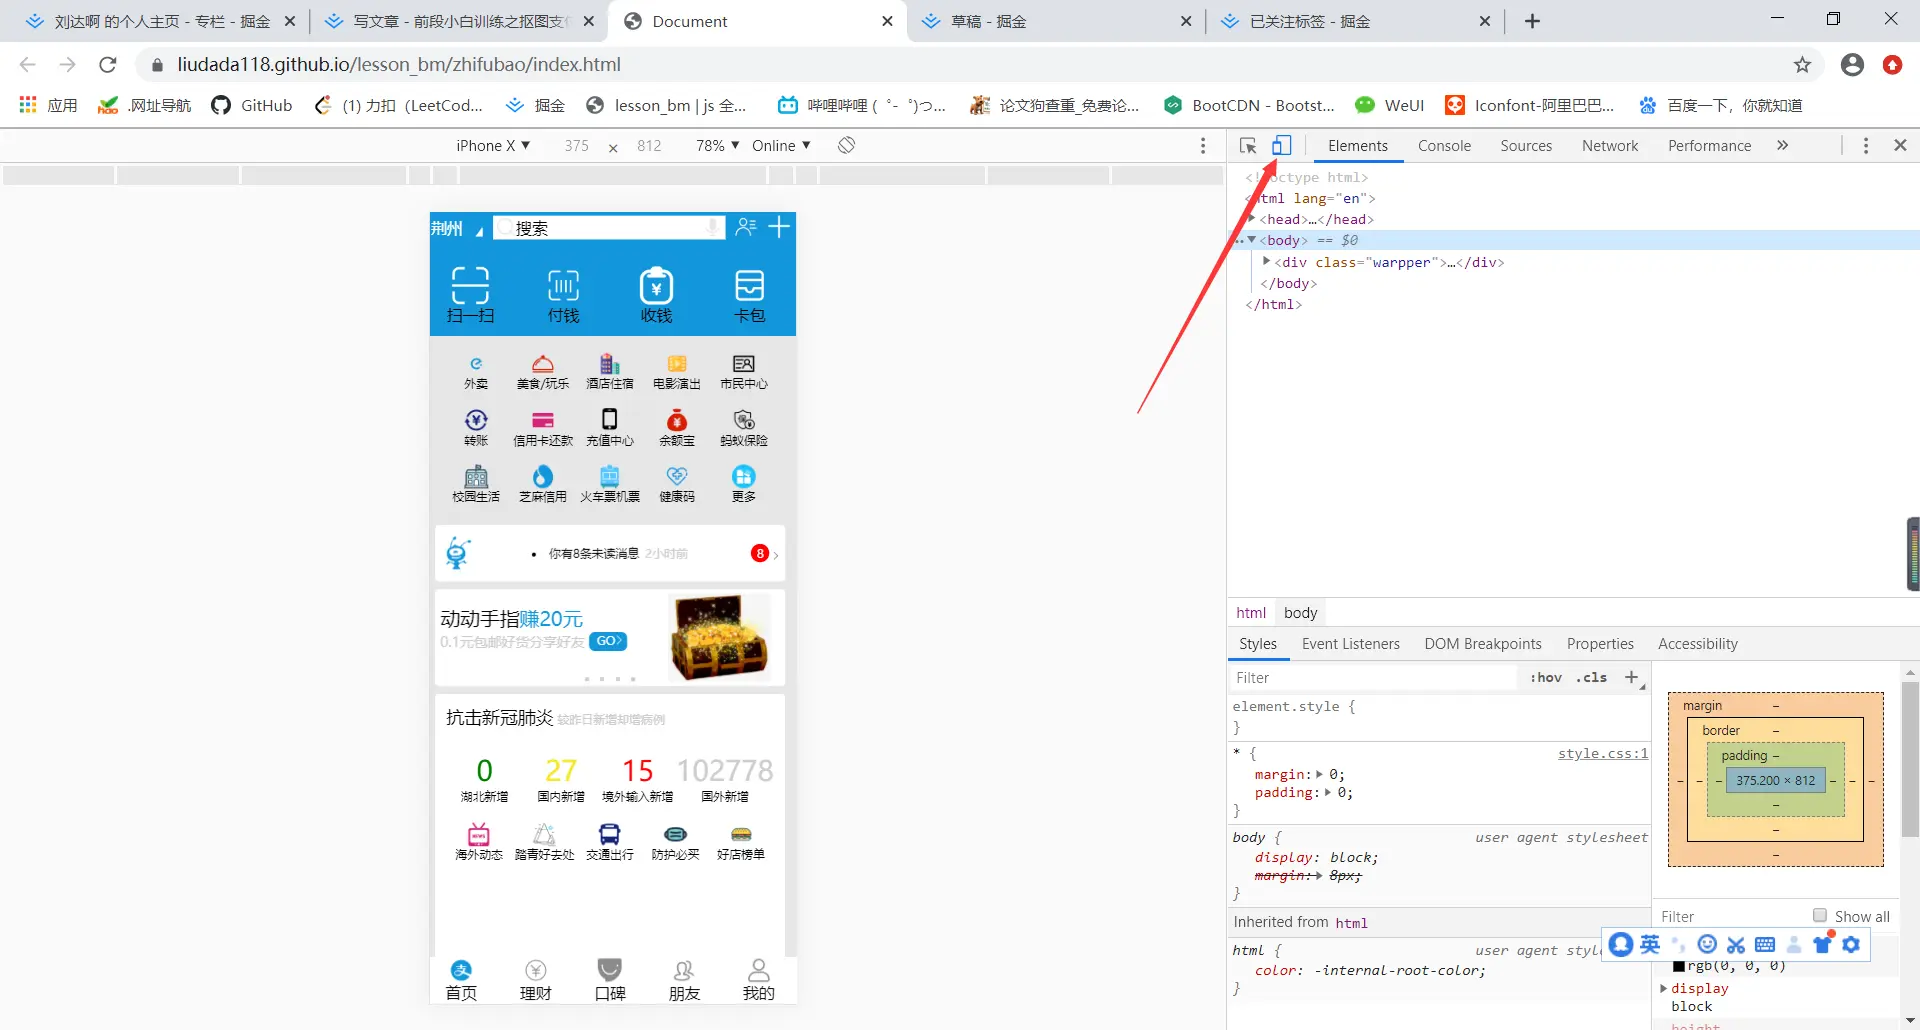Toggle the DevTools device toolbar icon
The width and height of the screenshot is (1920, 1030).
[x=1282, y=146]
